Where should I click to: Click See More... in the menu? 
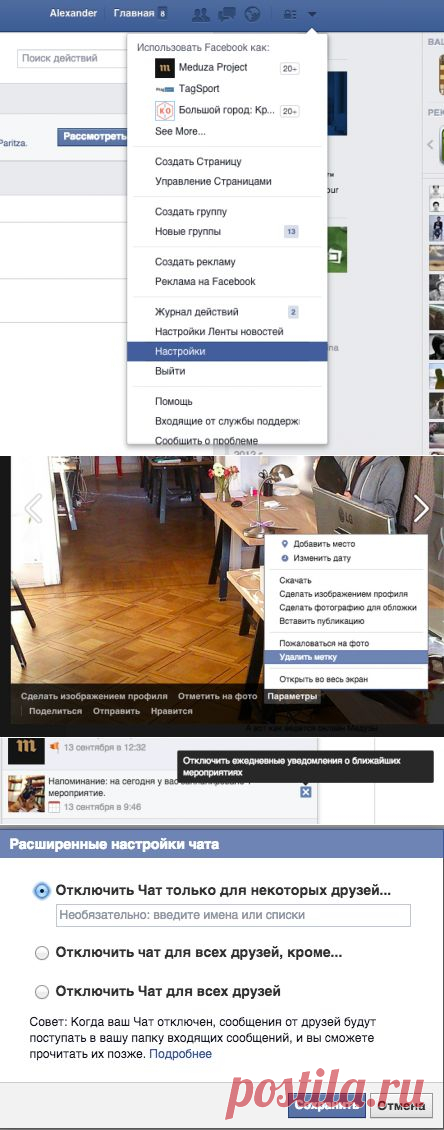(180, 131)
